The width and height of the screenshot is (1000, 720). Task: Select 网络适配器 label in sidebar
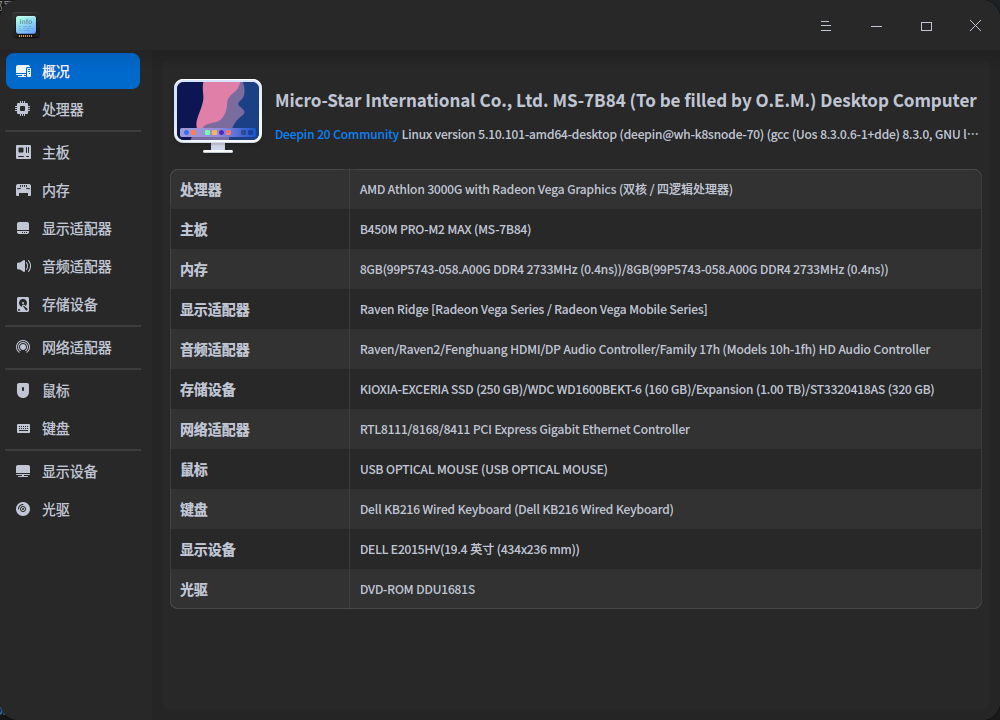77,348
